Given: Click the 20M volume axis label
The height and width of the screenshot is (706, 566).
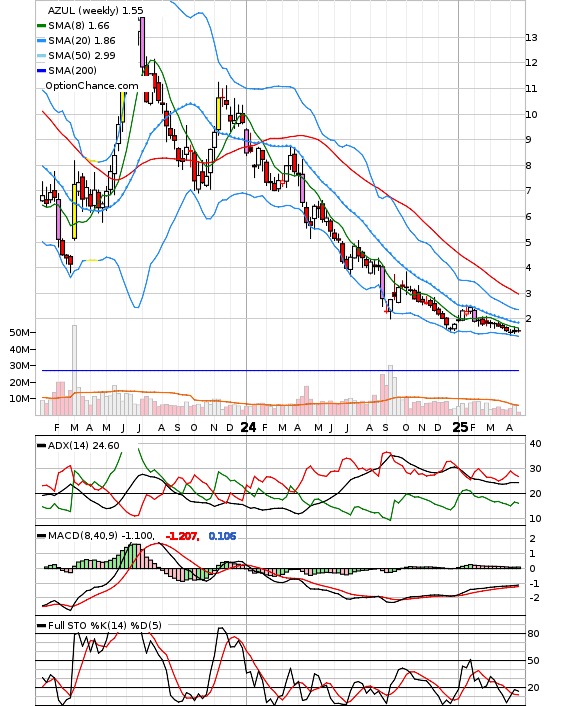Looking at the screenshot, I should [x=19, y=382].
